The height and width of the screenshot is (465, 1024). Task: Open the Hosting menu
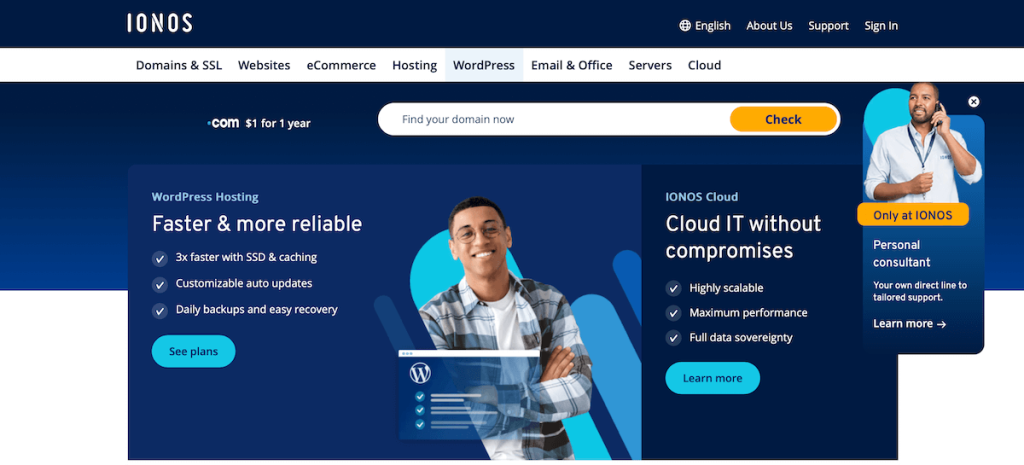click(415, 65)
